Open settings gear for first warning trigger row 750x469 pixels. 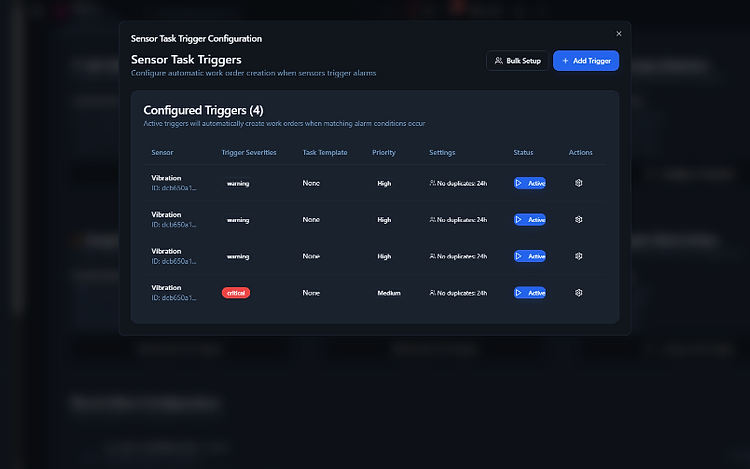click(x=578, y=183)
